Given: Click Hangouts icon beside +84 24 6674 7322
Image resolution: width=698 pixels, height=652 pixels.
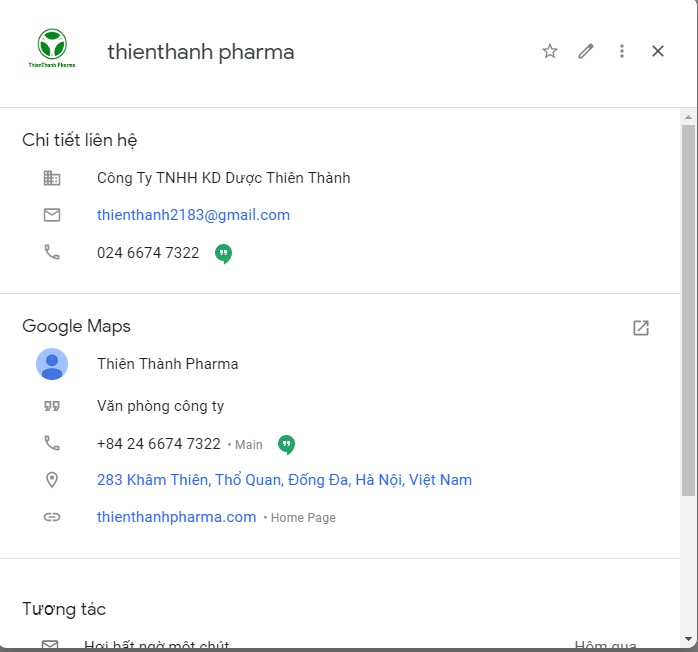Looking at the screenshot, I should point(286,444).
